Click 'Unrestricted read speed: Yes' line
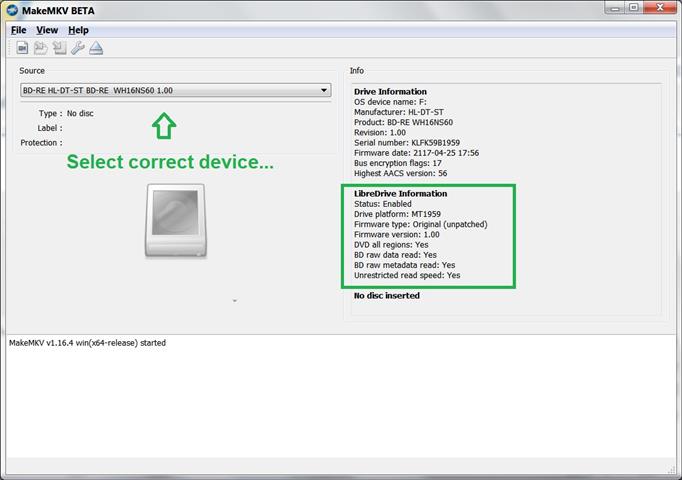 (407, 275)
